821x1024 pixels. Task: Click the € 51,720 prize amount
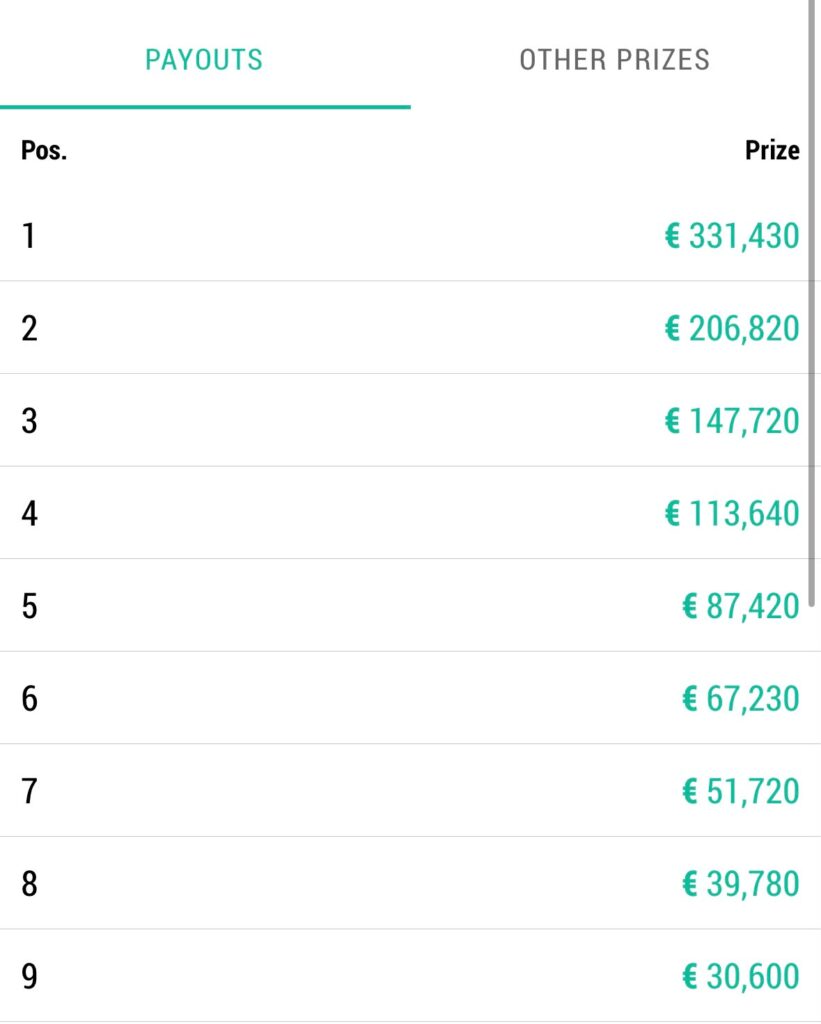click(x=741, y=792)
